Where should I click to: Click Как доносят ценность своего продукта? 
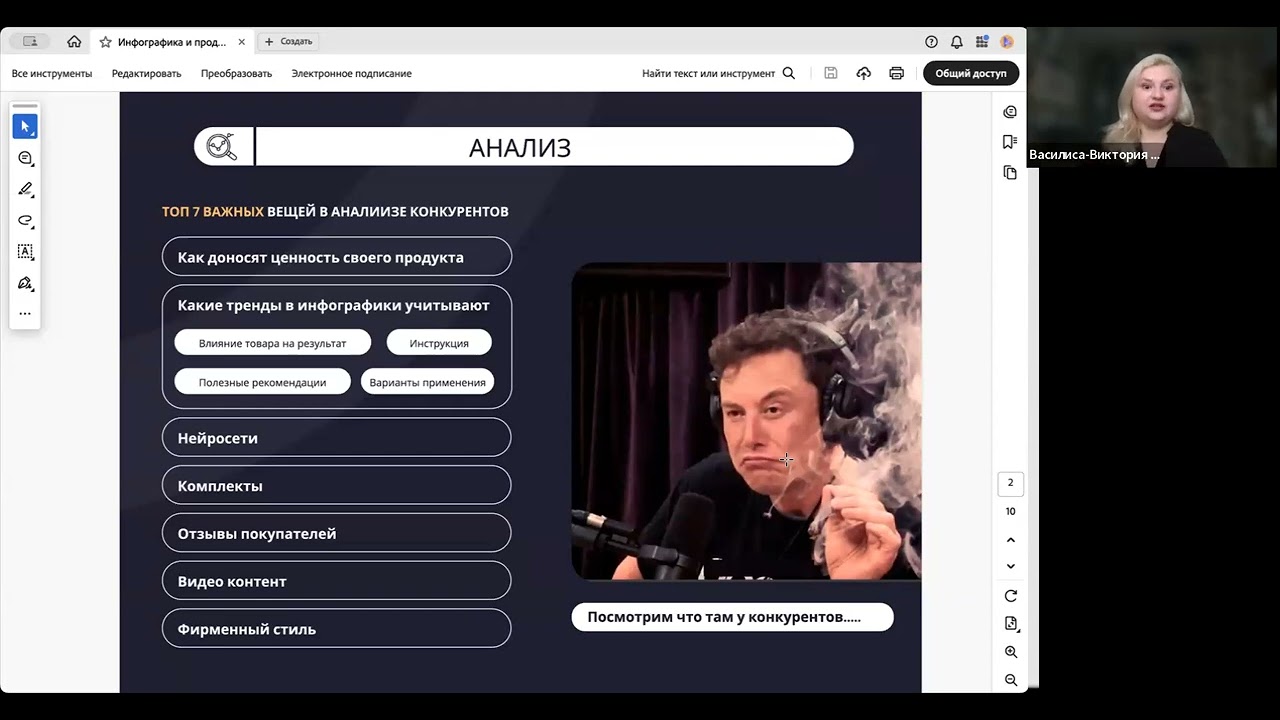[x=336, y=257]
